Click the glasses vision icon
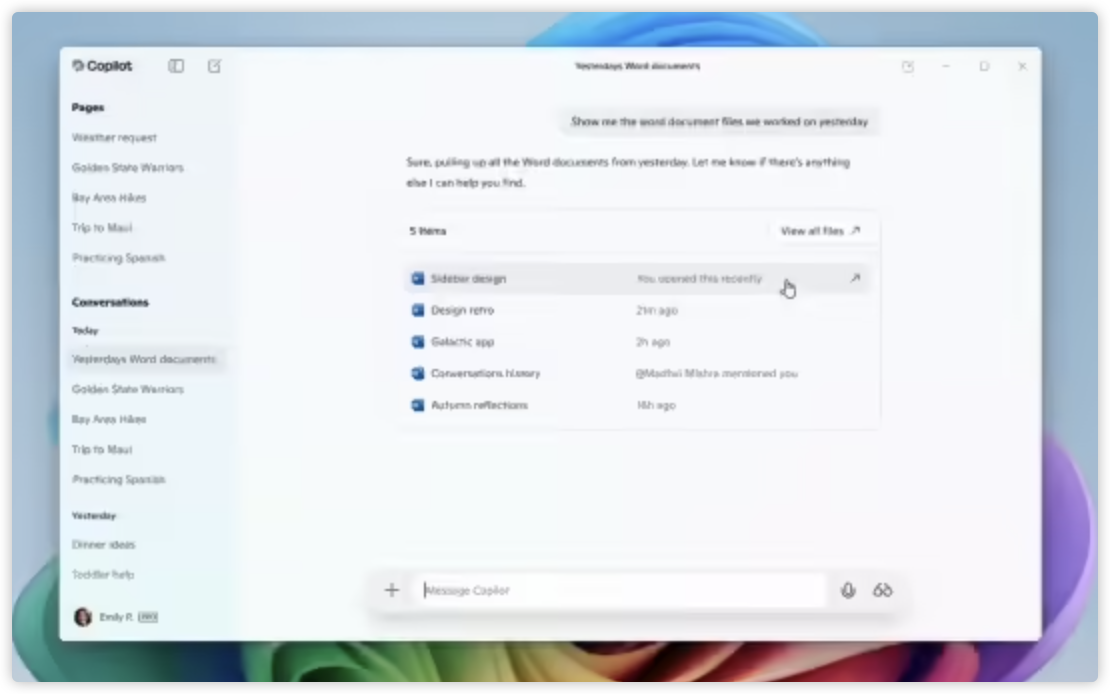Viewport: 1110px width, 694px height. click(x=882, y=590)
